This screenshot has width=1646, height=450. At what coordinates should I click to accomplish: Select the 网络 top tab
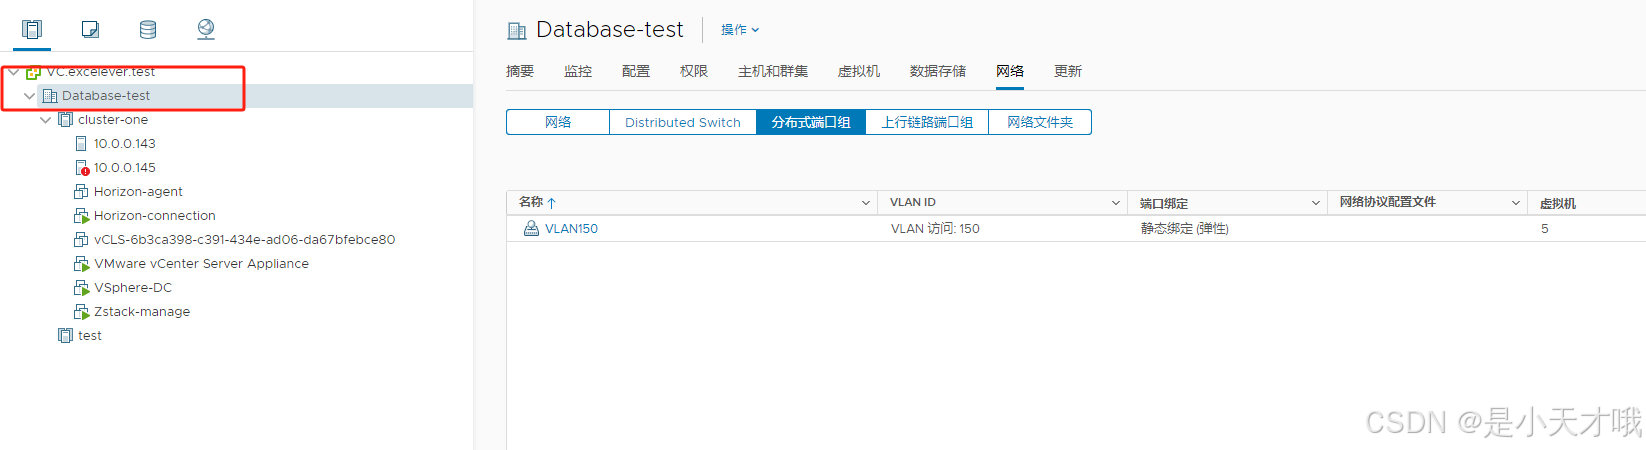coord(1010,71)
